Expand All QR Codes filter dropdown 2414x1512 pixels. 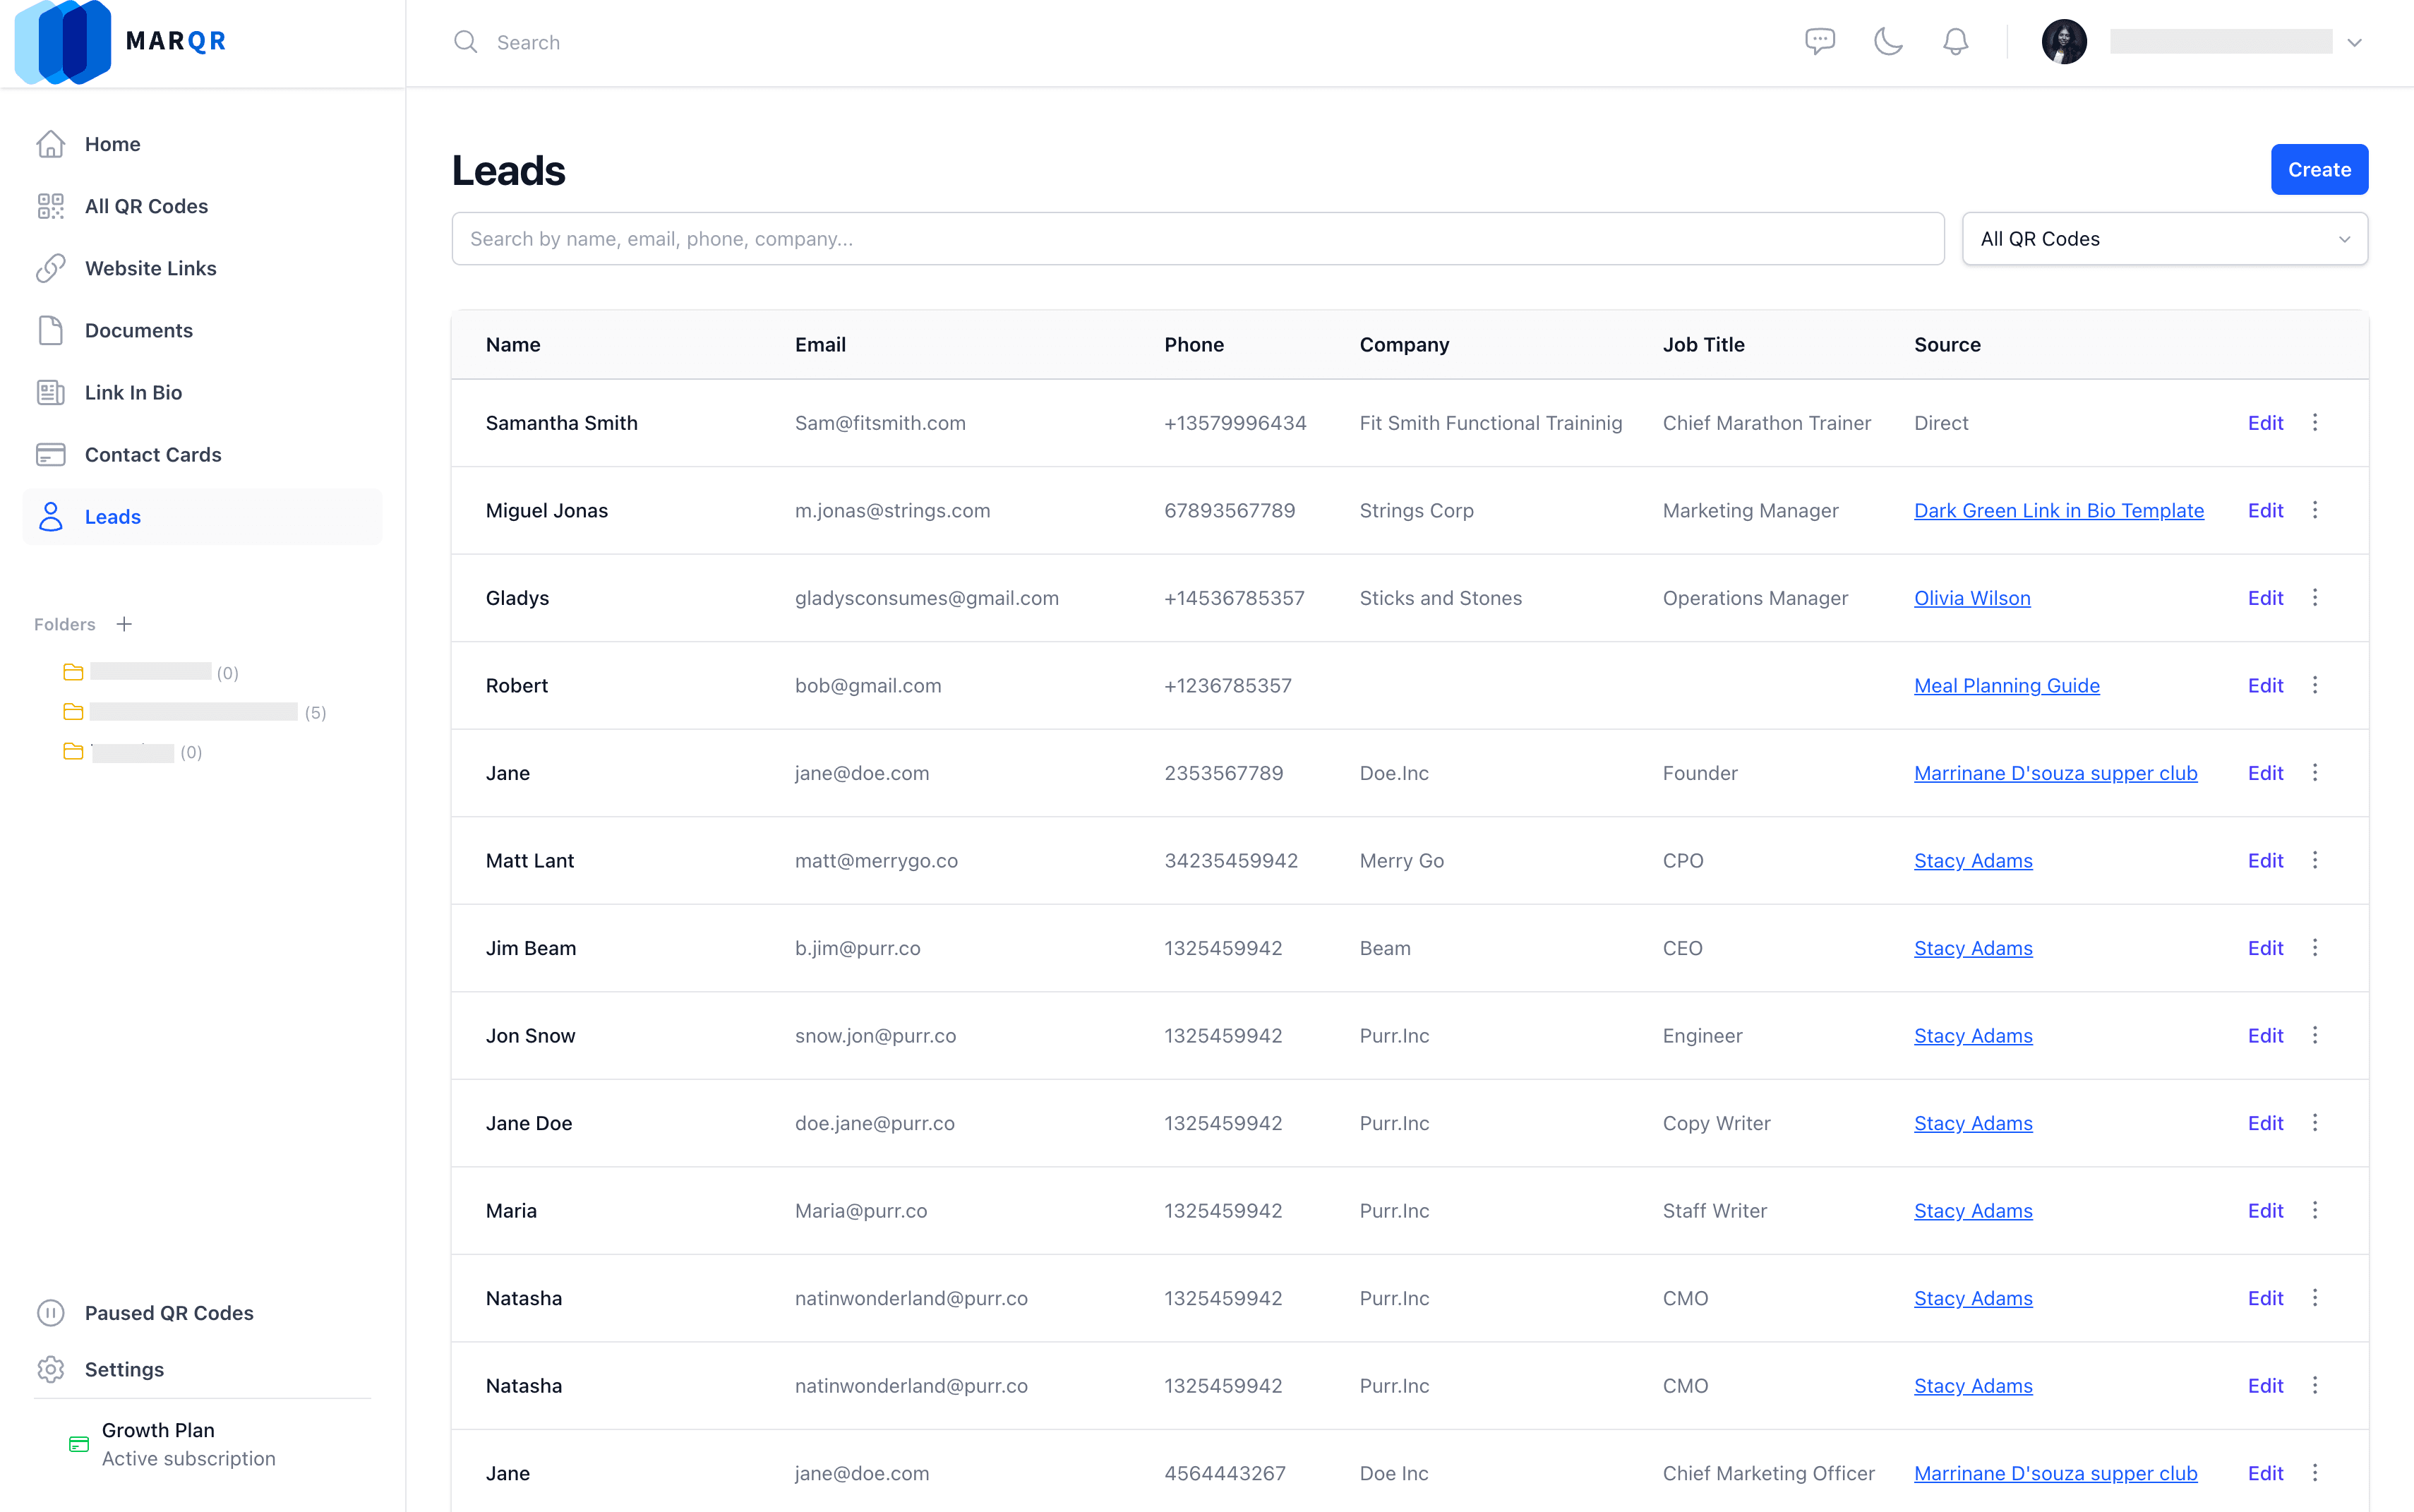[2164, 239]
